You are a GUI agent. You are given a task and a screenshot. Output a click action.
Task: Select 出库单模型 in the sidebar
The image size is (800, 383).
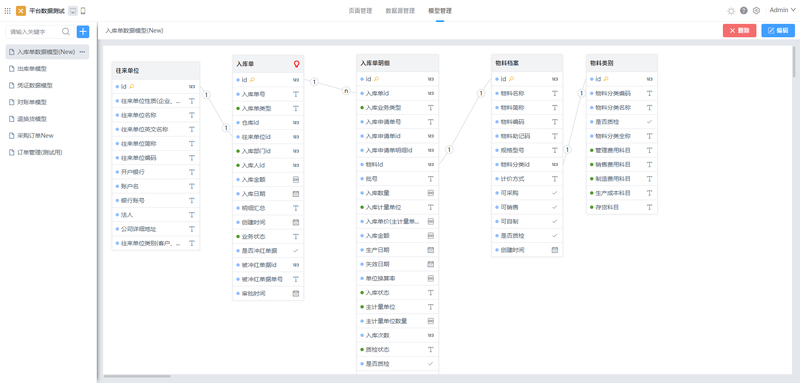(x=47, y=68)
